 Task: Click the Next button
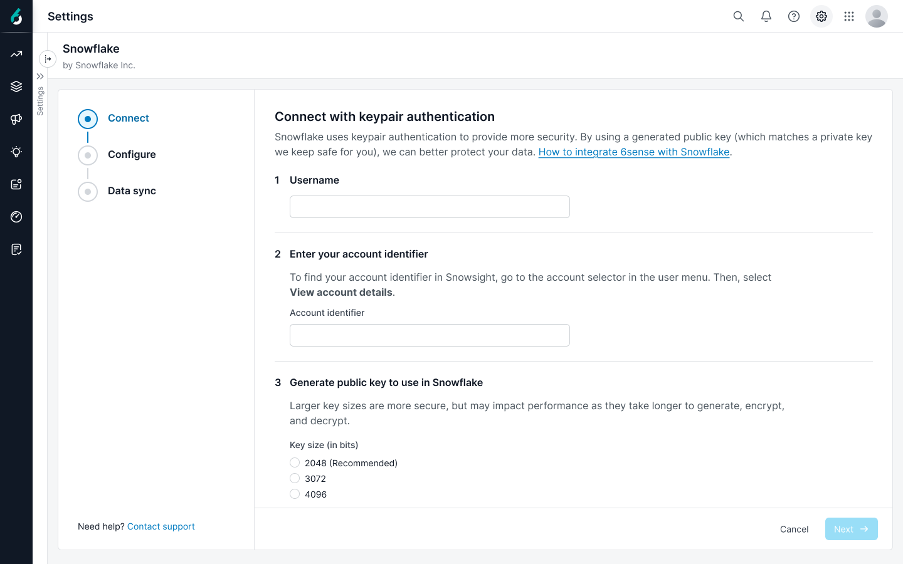click(851, 529)
